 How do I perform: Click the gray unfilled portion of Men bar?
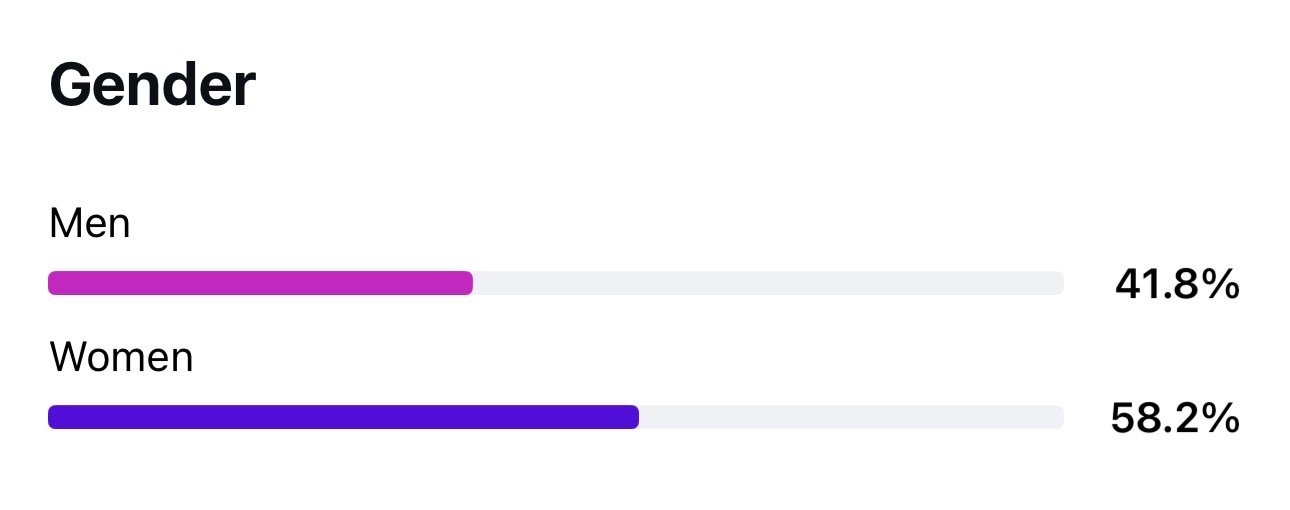pyautogui.click(x=768, y=283)
